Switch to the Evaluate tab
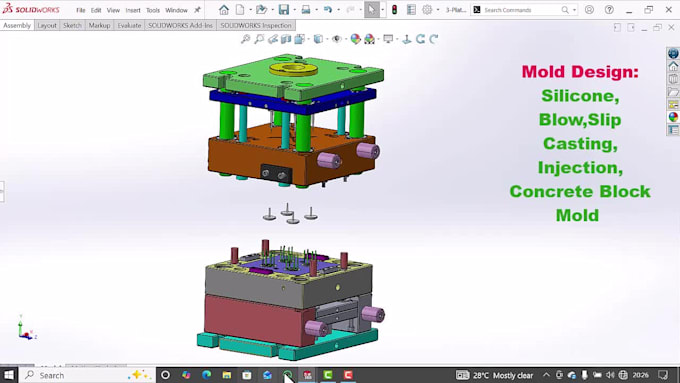This screenshot has height=383, width=680. tap(129, 25)
